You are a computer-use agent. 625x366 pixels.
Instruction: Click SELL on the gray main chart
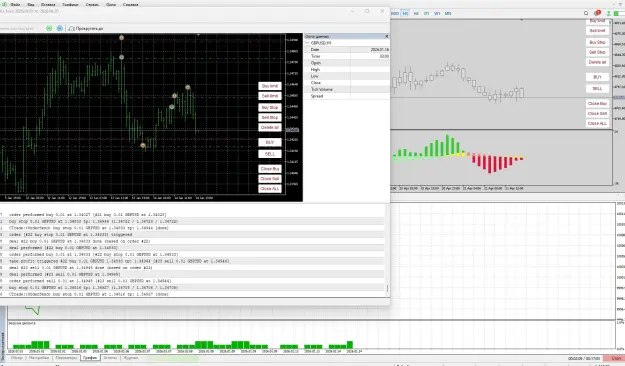tap(597, 89)
